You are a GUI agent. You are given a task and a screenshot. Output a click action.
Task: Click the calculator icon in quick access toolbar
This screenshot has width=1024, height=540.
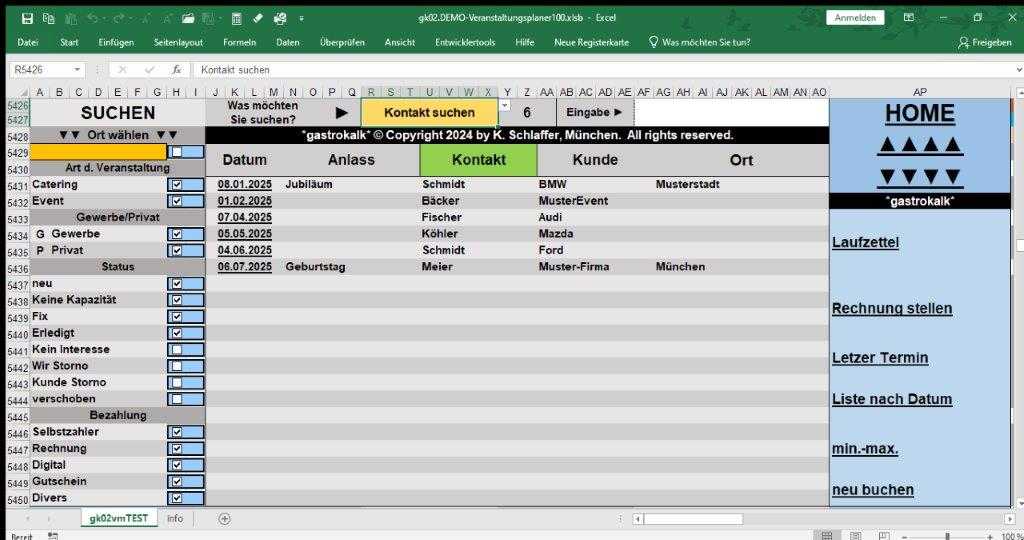(x=236, y=18)
